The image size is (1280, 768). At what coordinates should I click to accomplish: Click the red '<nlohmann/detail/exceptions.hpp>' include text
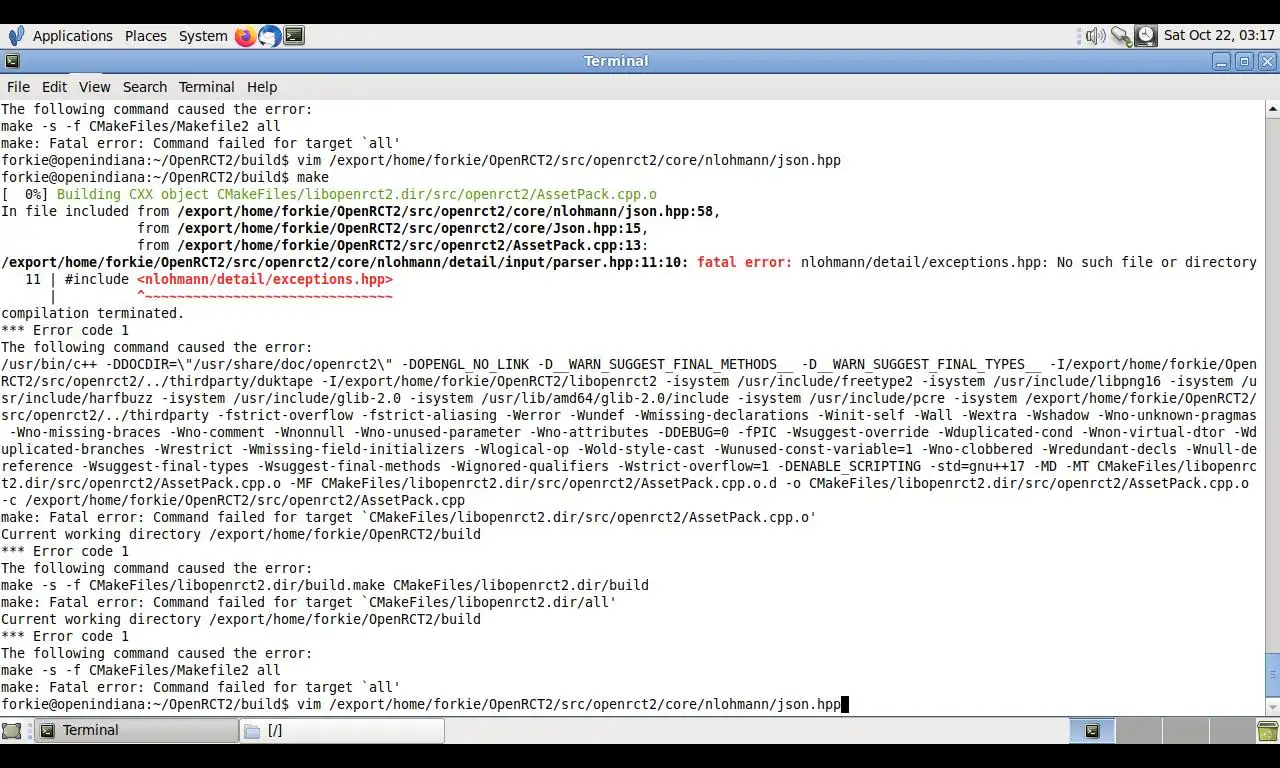click(265, 279)
